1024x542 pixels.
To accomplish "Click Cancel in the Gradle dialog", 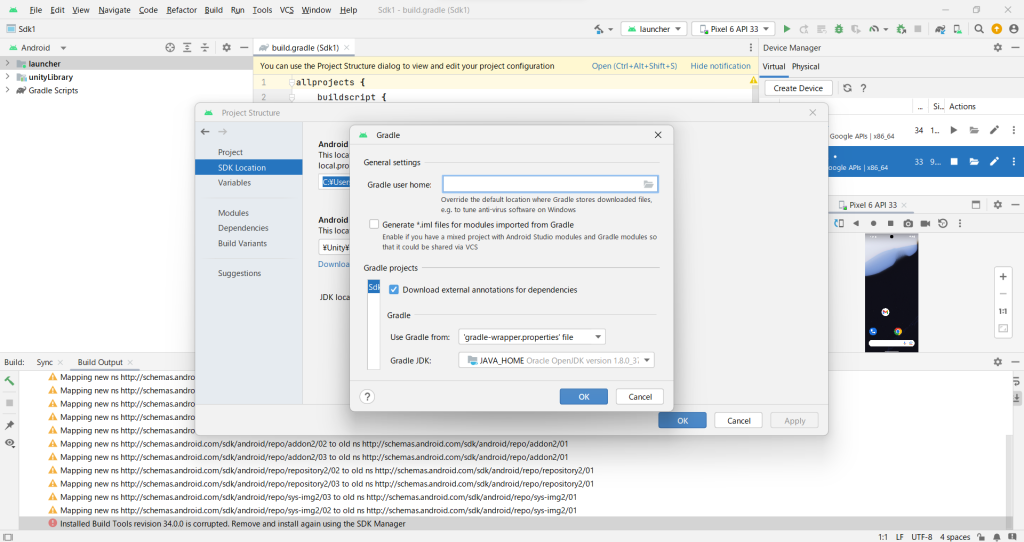I will [x=640, y=396].
